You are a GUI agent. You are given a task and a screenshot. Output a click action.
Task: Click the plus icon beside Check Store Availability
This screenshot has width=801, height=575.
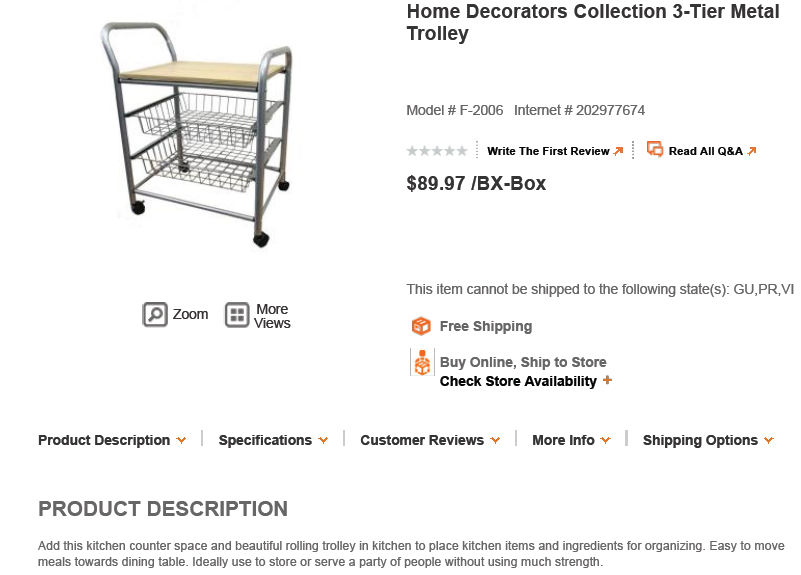[607, 380]
